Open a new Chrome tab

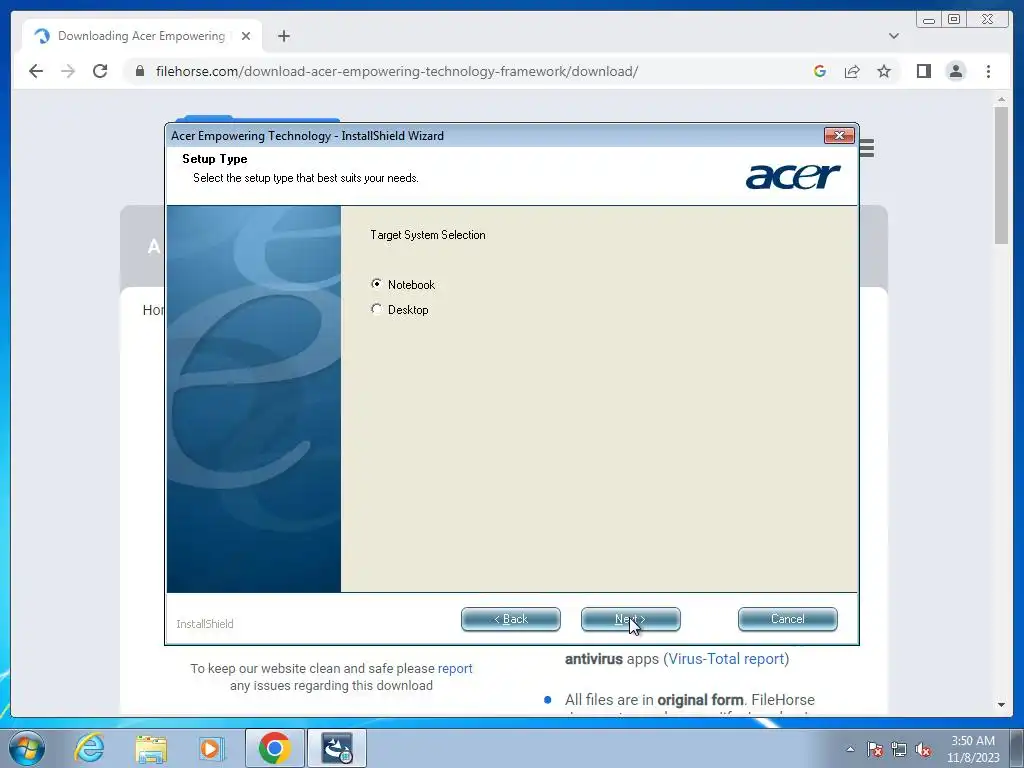[x=283, y=36]
